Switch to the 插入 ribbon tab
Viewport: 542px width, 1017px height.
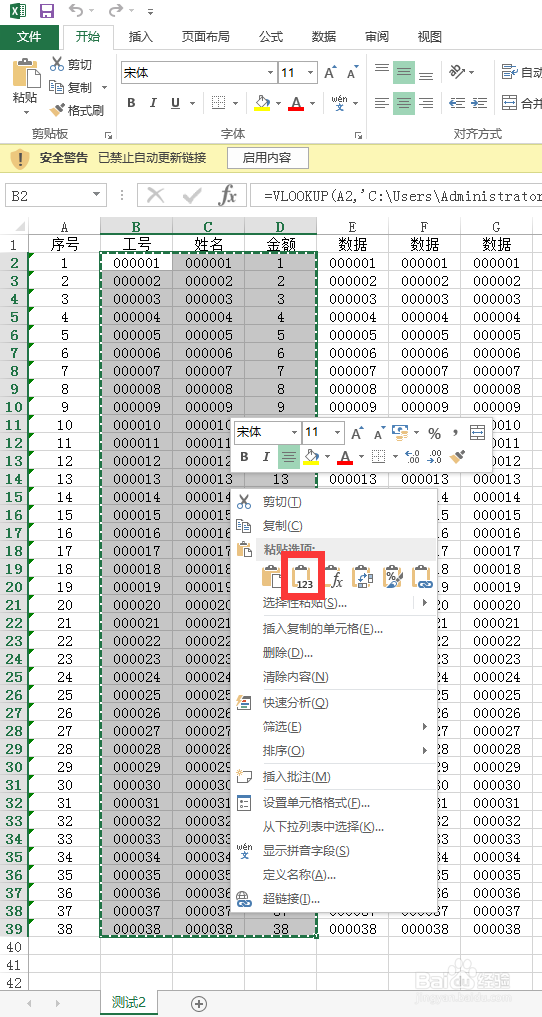coord(141,37)
